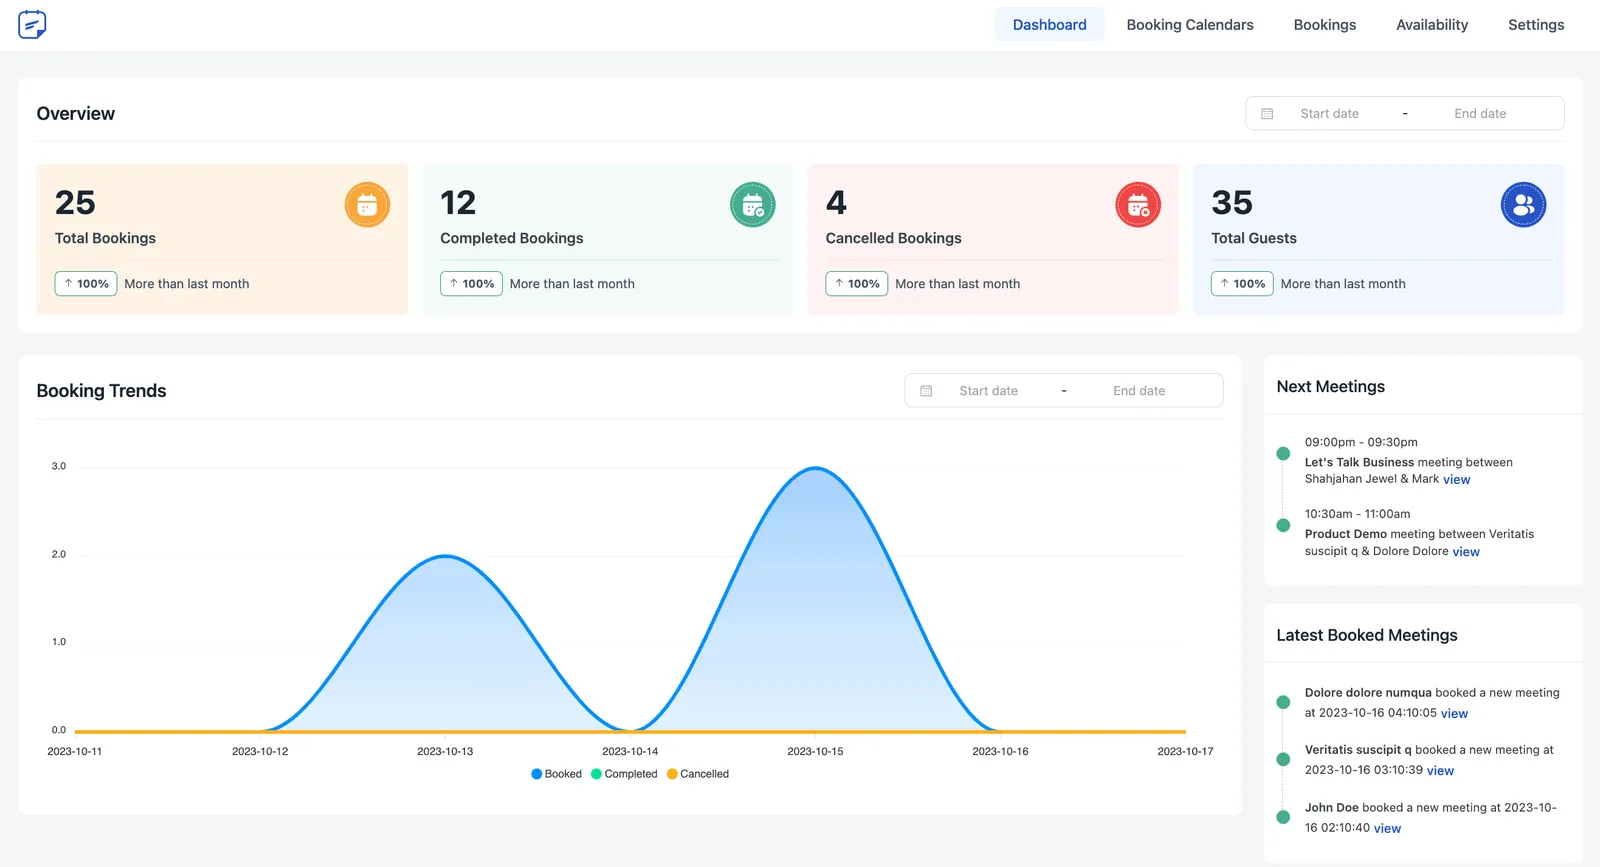Click the calendar icon in Overview date range
The height and width of the screenshot is (867, 1600).
1267,114
